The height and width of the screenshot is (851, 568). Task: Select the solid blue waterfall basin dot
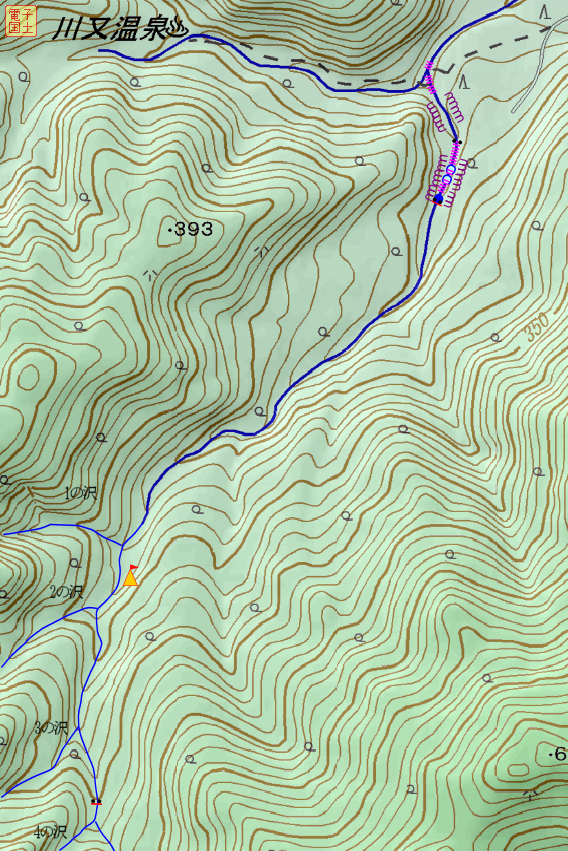click(x=438, y=199)
